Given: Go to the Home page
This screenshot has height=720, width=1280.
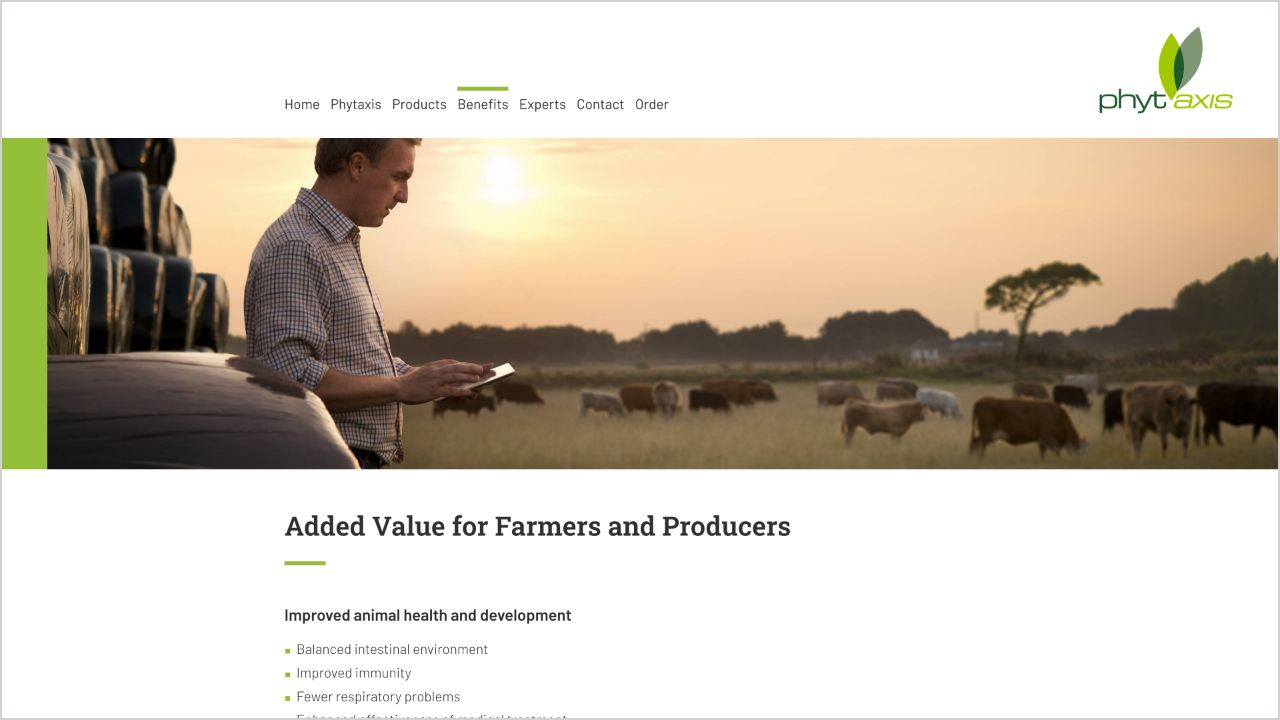Looking at the screenshot, I should [x=302, y=104].
